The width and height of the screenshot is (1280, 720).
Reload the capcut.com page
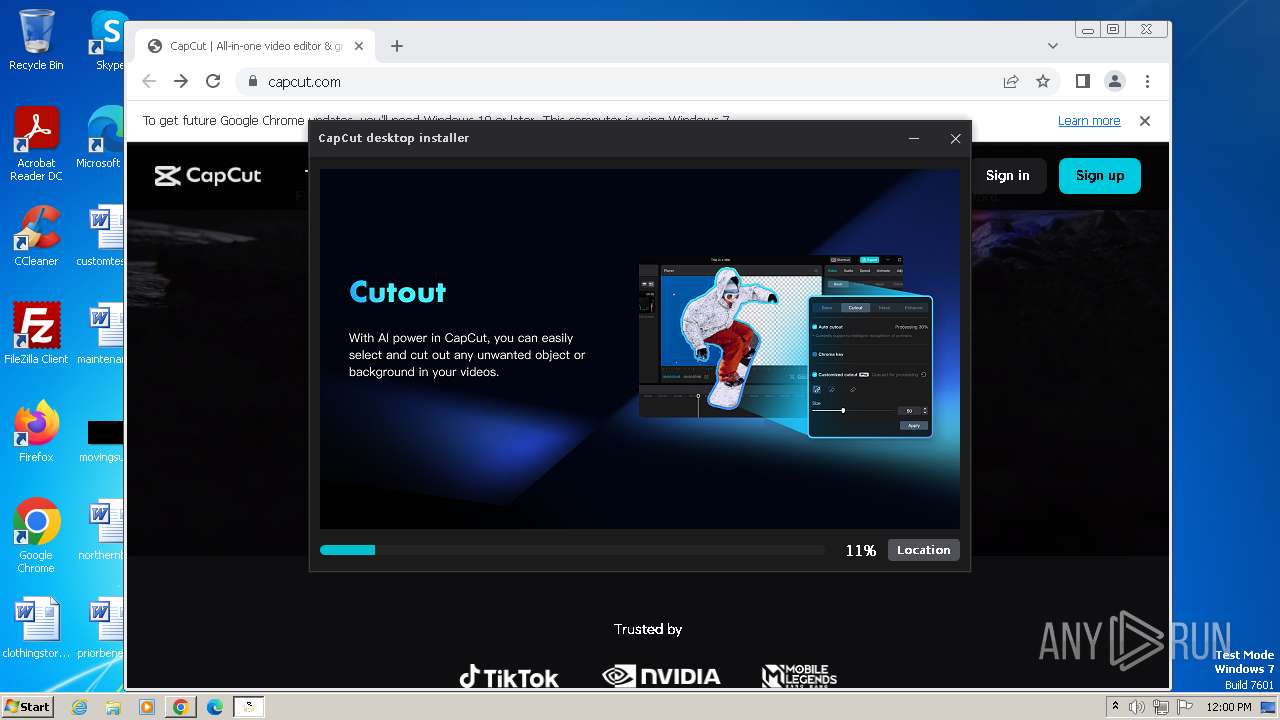point(213,81)
